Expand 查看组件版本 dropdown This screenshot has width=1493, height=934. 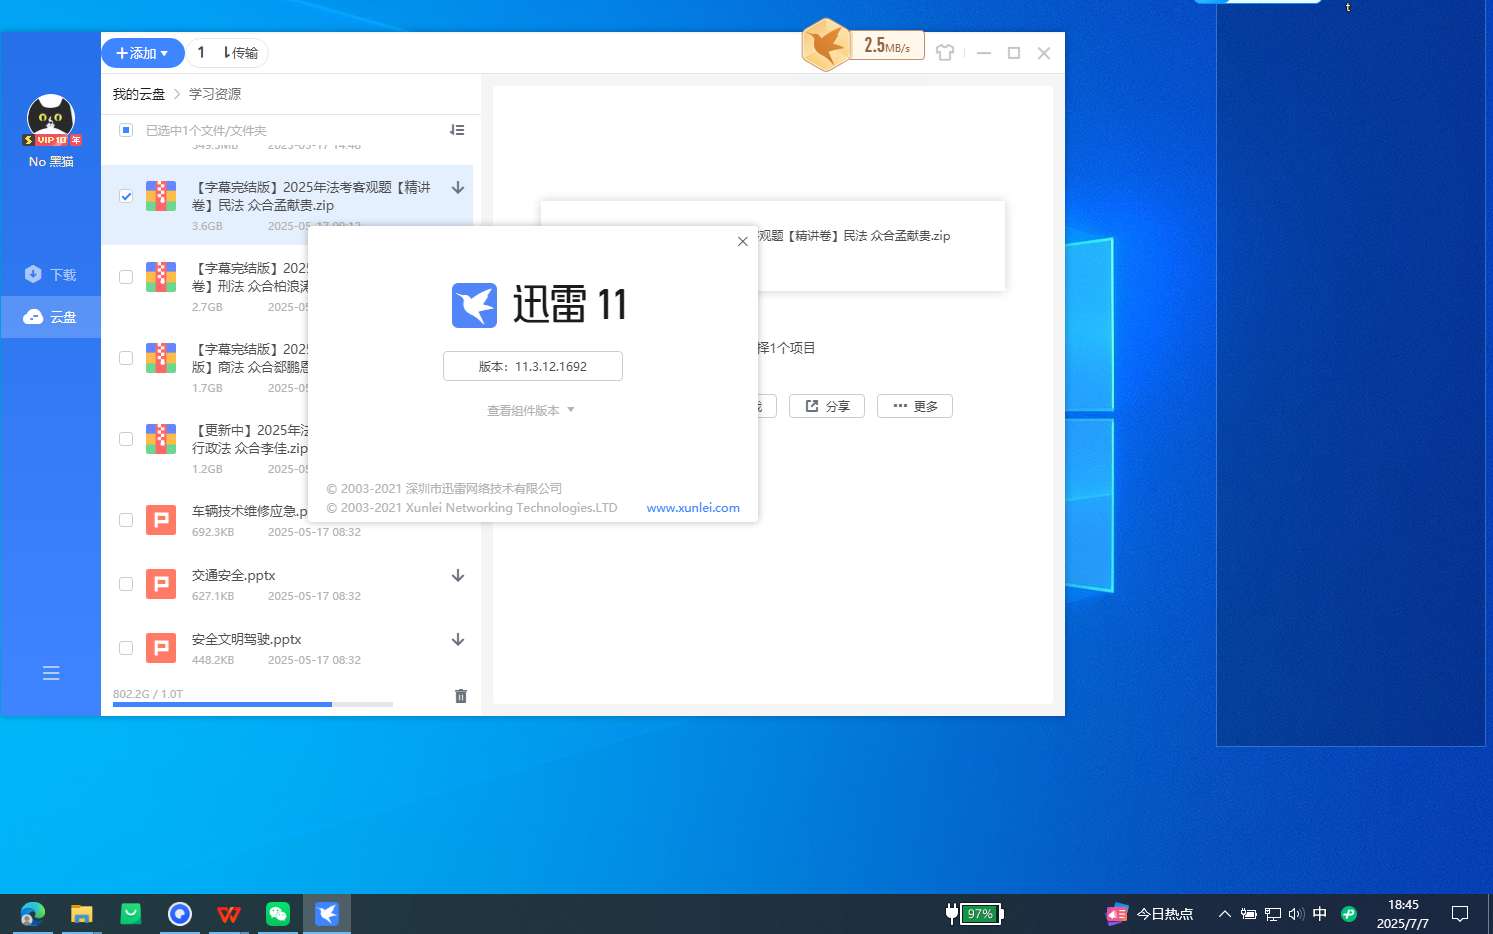coord(531,411)
